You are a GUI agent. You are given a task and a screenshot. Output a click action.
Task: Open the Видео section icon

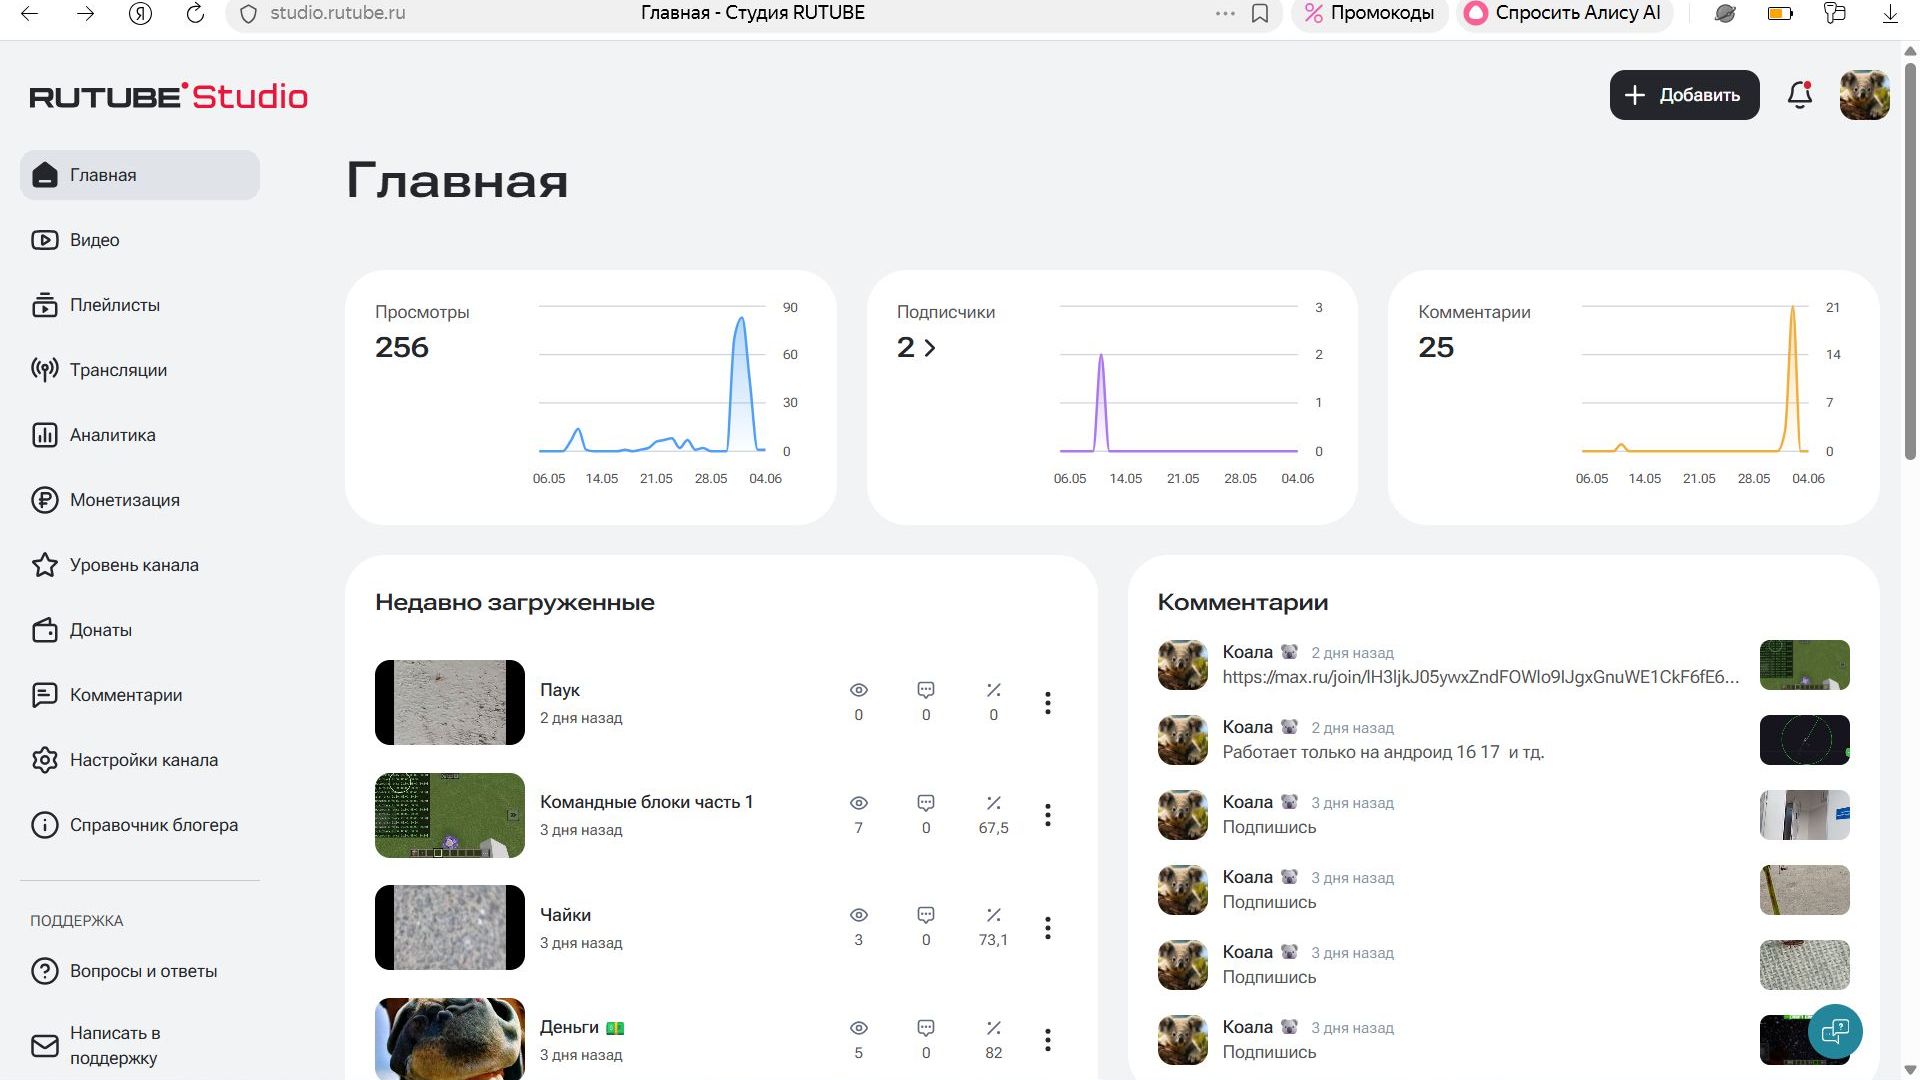tap(45, 240)
